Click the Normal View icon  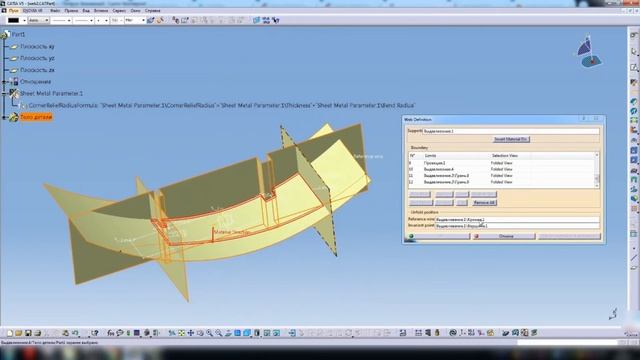[x=228, y=333]
